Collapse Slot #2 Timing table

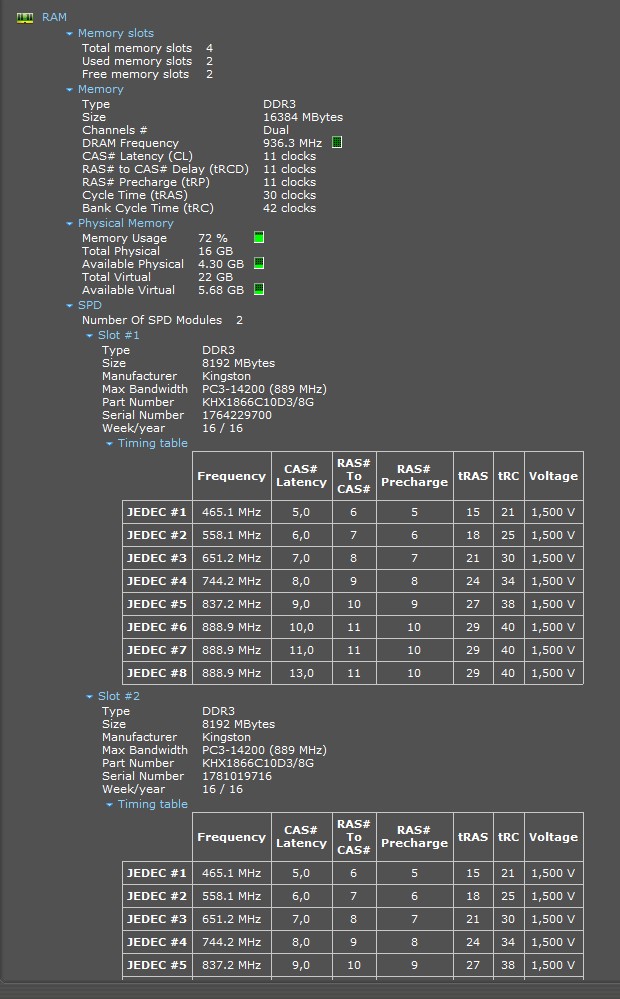[x=110, y=805]
